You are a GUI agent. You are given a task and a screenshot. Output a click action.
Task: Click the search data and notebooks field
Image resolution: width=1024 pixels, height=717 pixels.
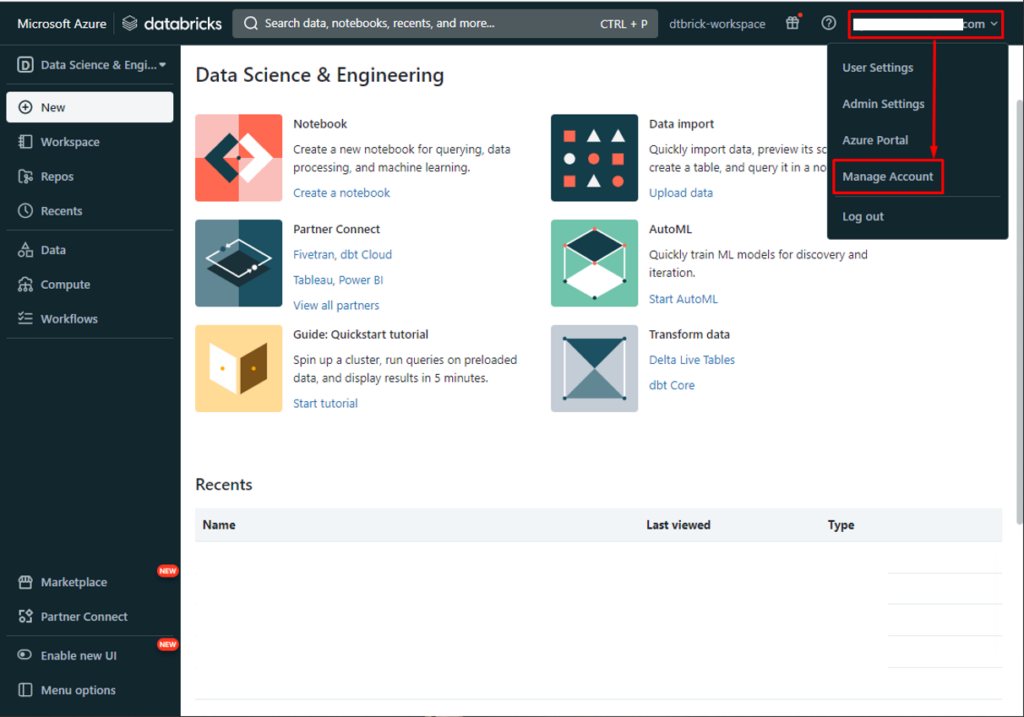430,24
